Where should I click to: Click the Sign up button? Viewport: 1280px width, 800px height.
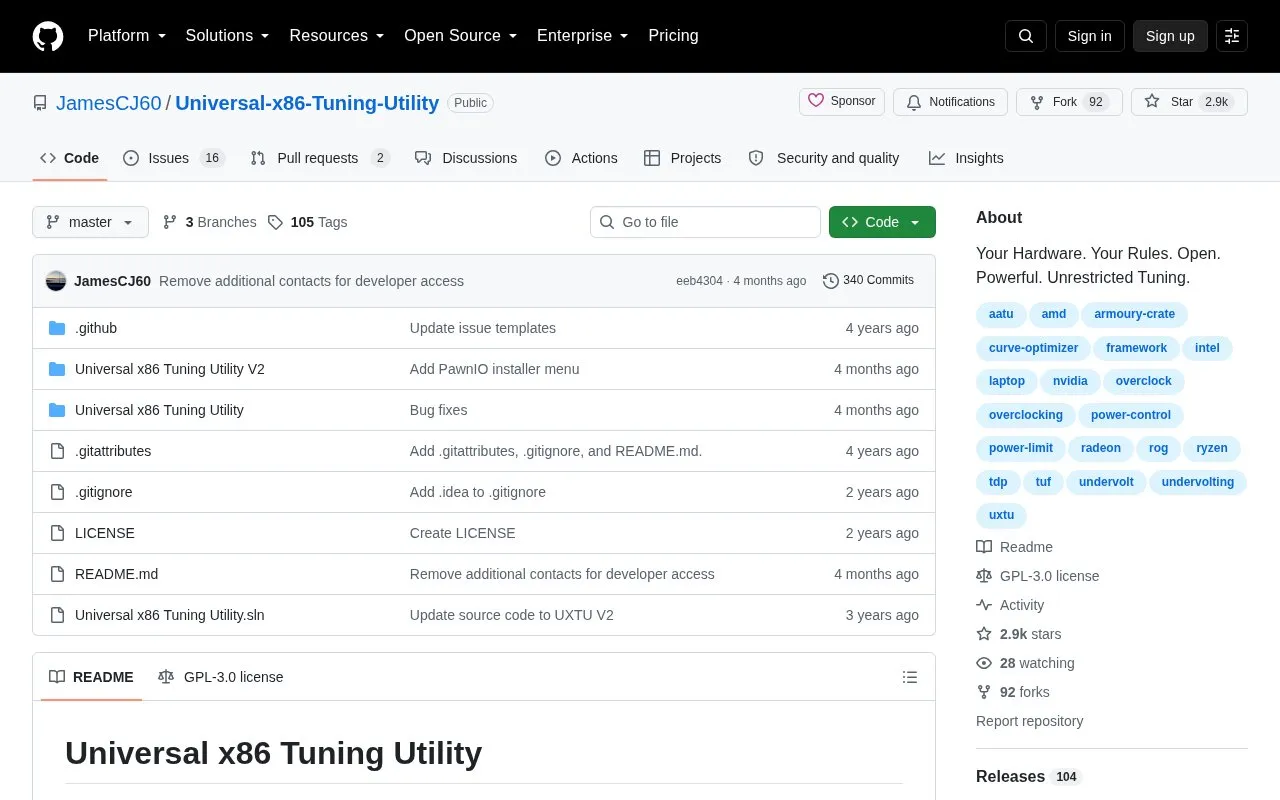[1170, 36]
